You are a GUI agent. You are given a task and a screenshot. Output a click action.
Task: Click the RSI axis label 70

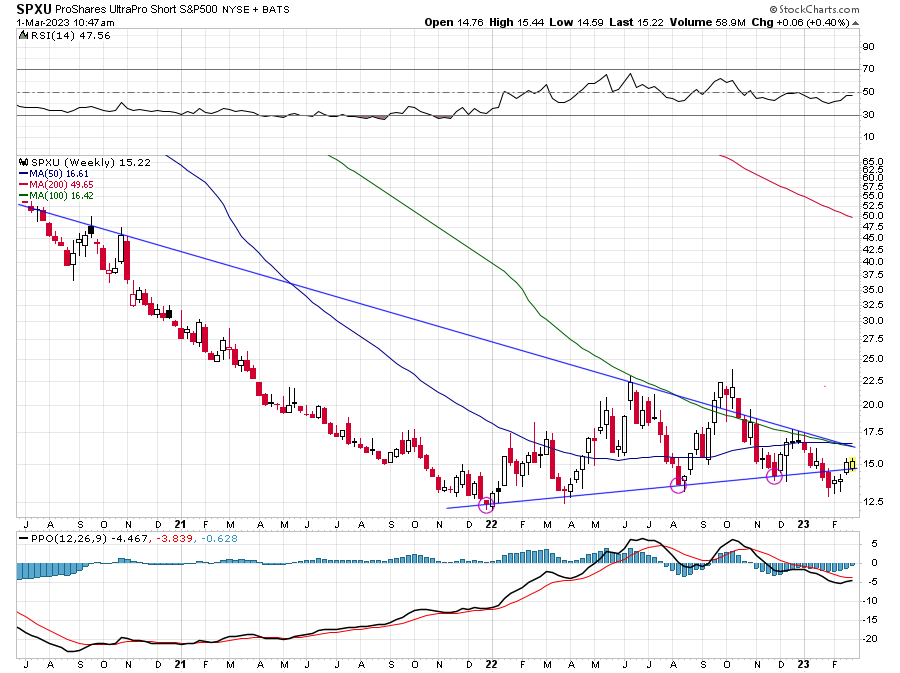868,69
